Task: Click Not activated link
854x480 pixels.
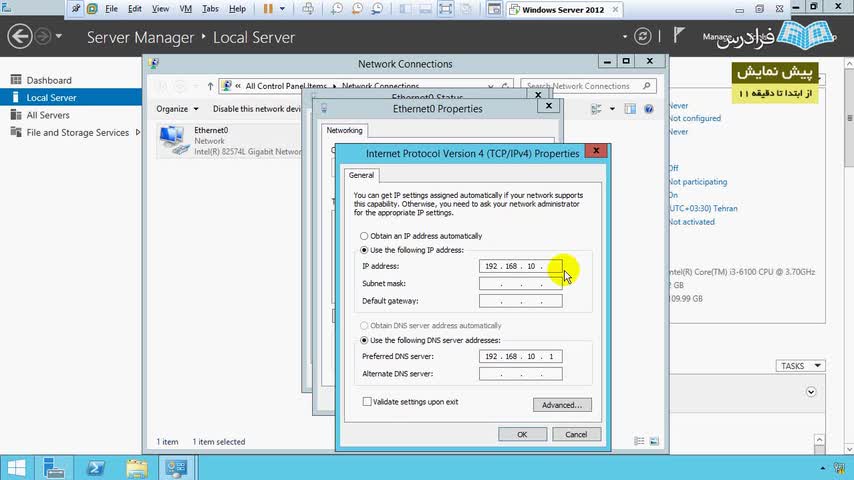Action: tap(692, 222)
